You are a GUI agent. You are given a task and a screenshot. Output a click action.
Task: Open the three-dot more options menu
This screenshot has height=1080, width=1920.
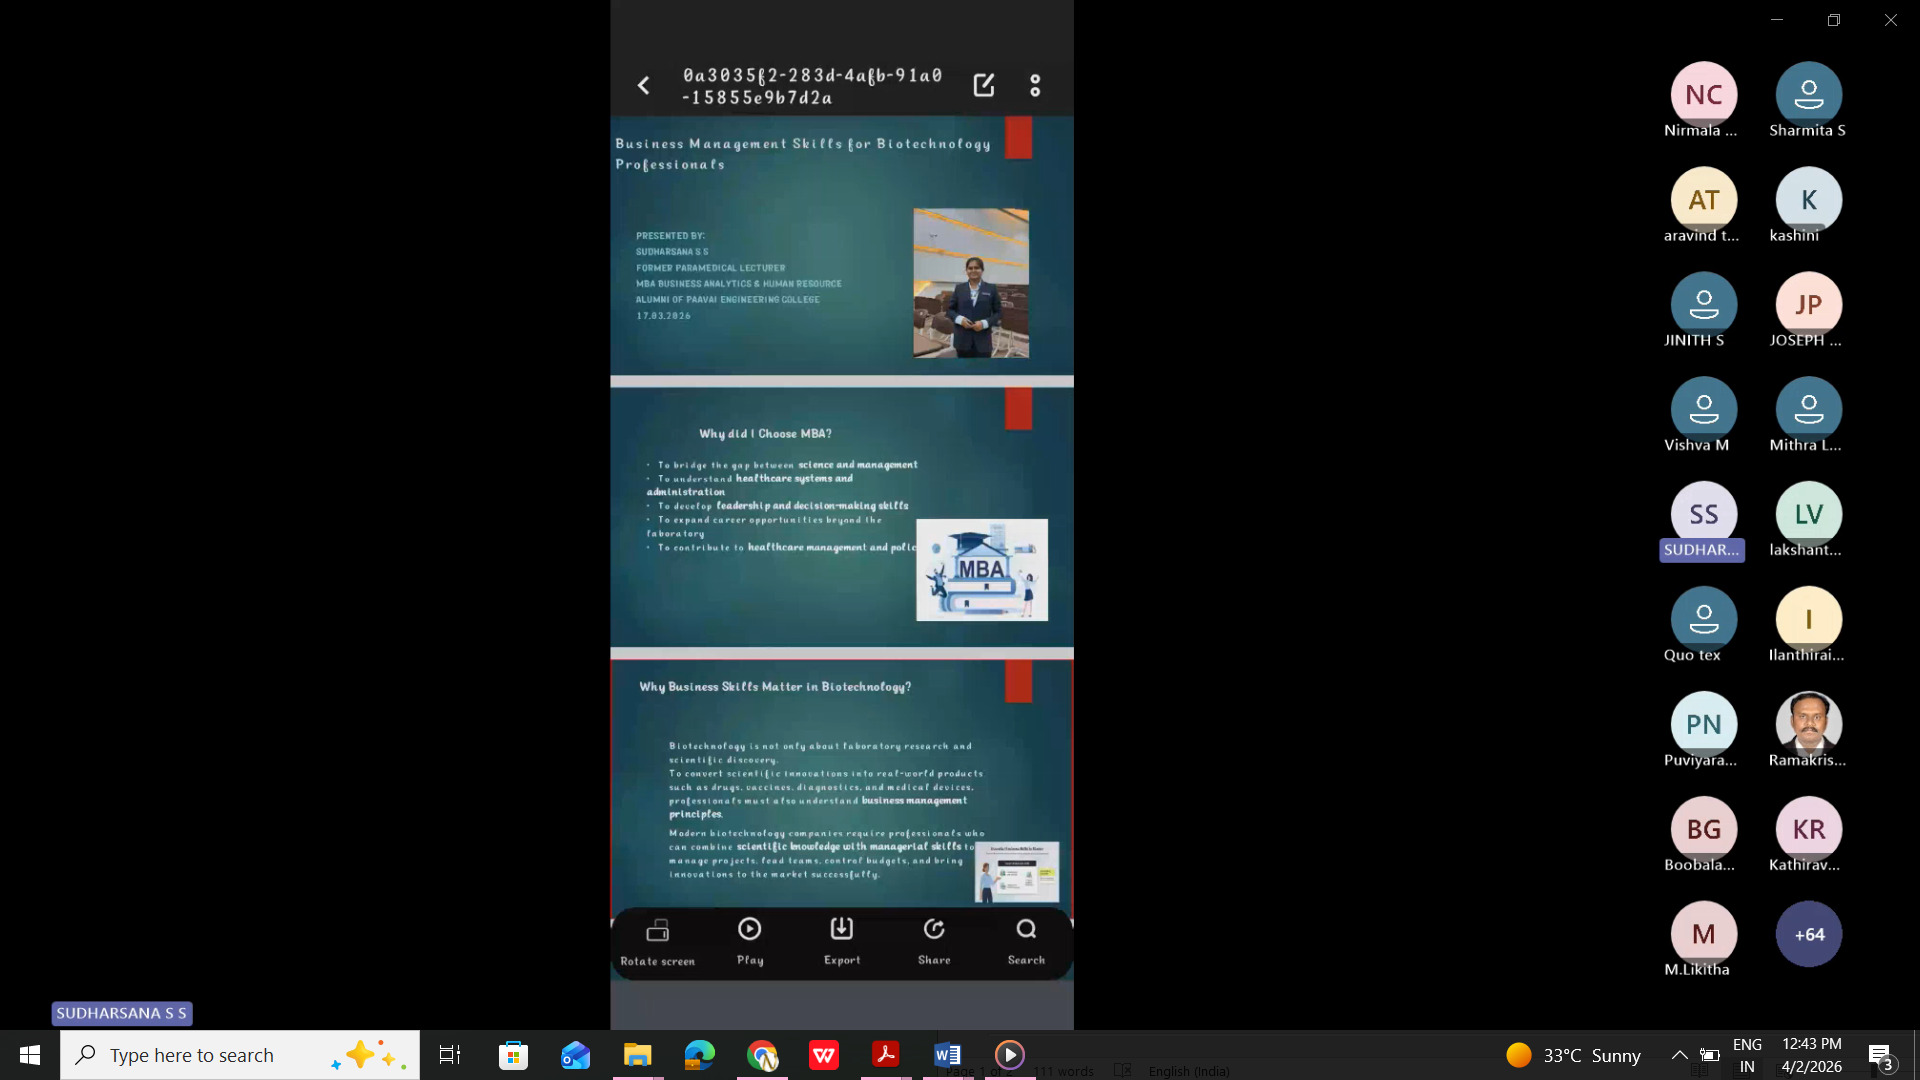coord(1035,86)
